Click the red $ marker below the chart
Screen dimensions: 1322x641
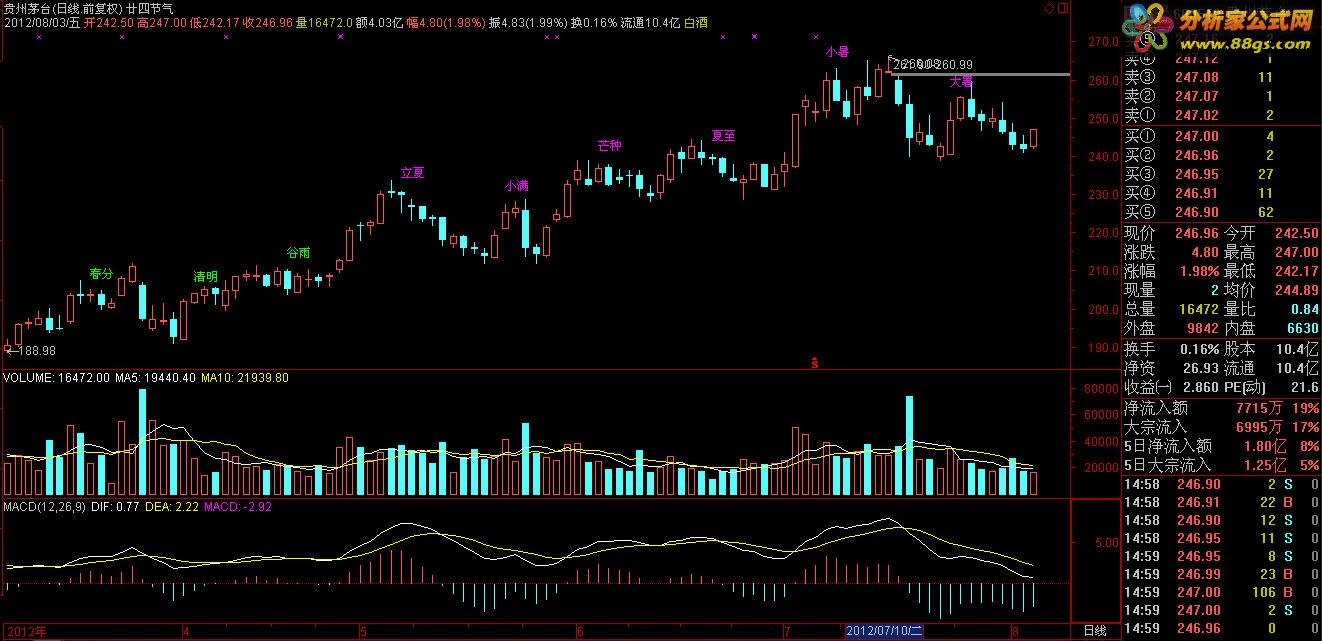(x=816, y=362)
